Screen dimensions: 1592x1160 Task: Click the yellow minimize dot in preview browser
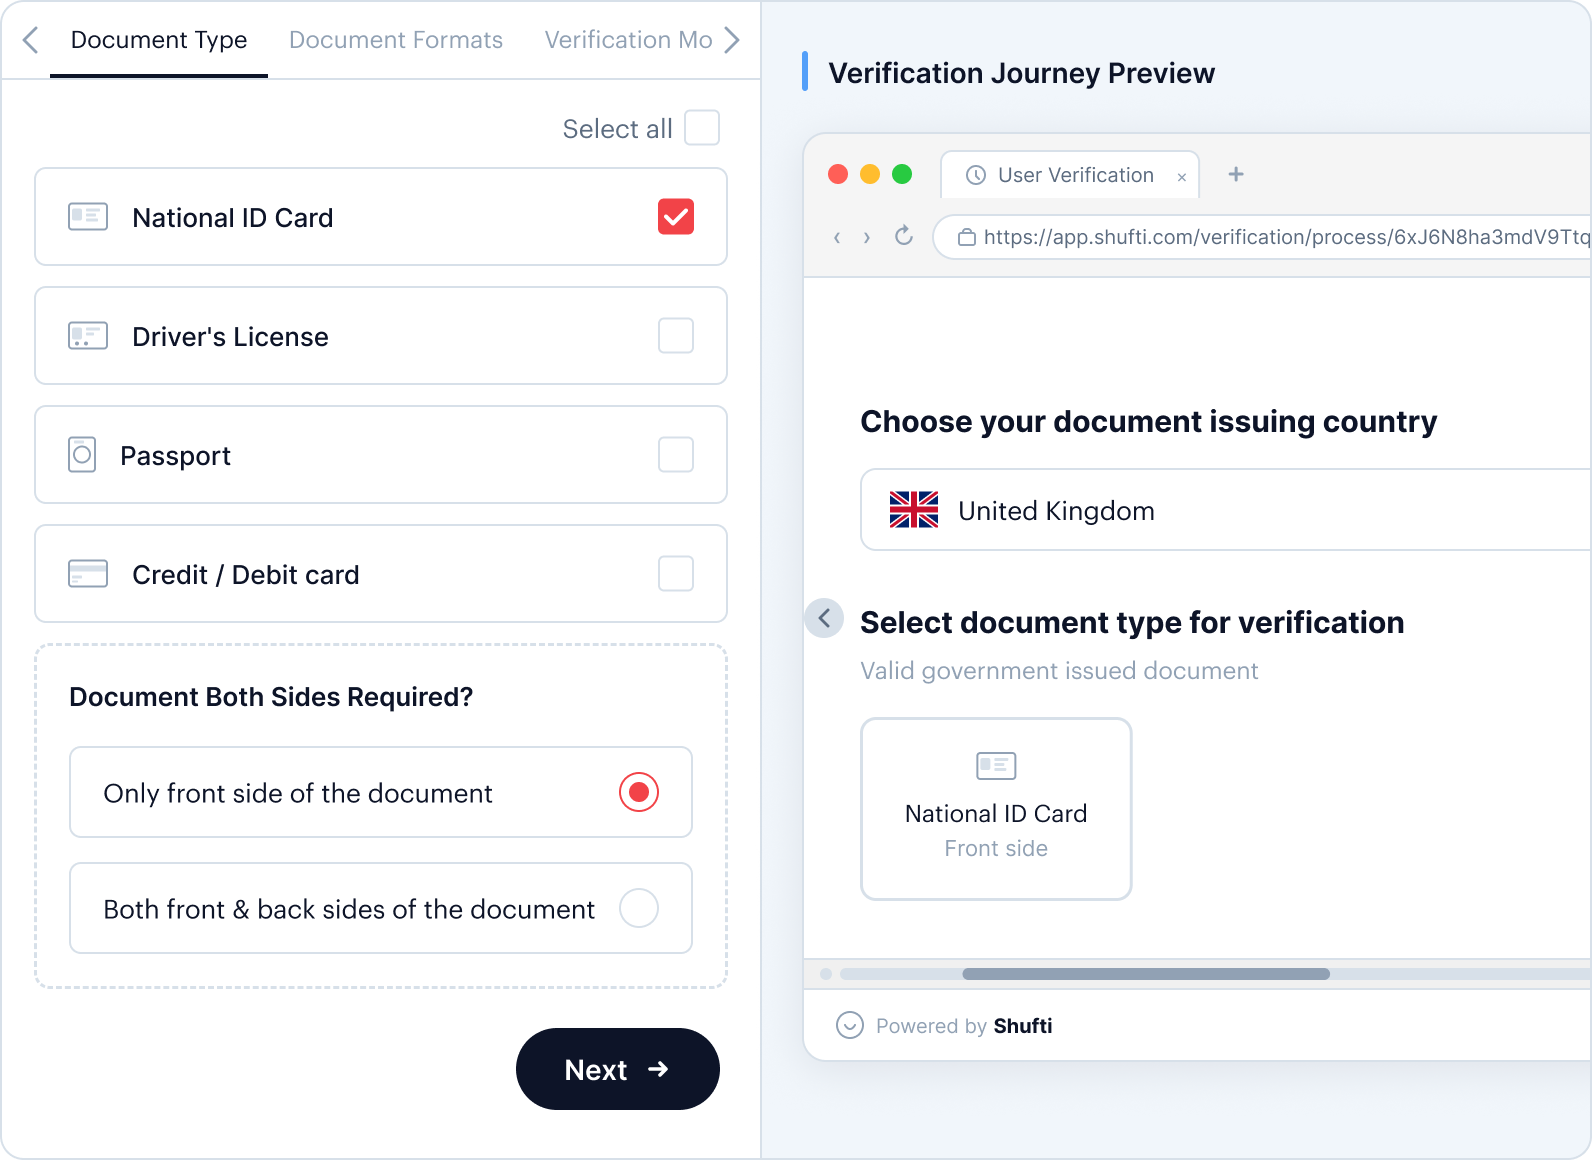(870, 174)
